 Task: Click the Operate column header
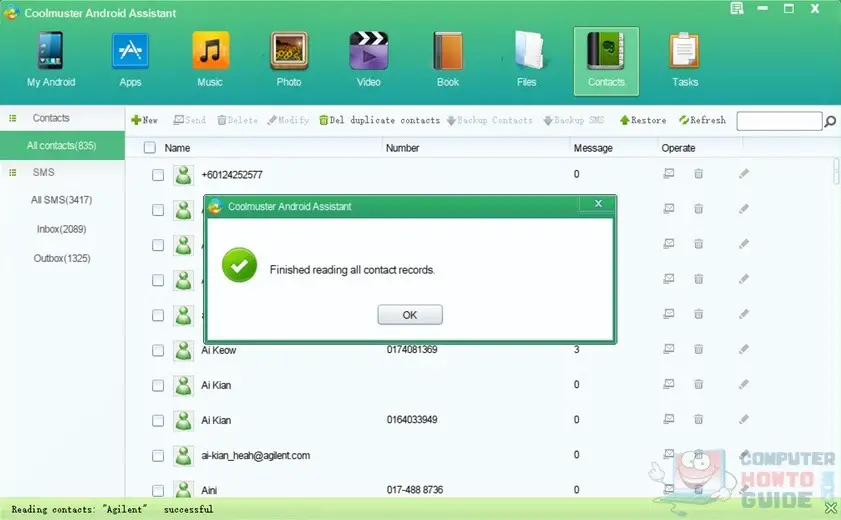(x=678, y=148)
